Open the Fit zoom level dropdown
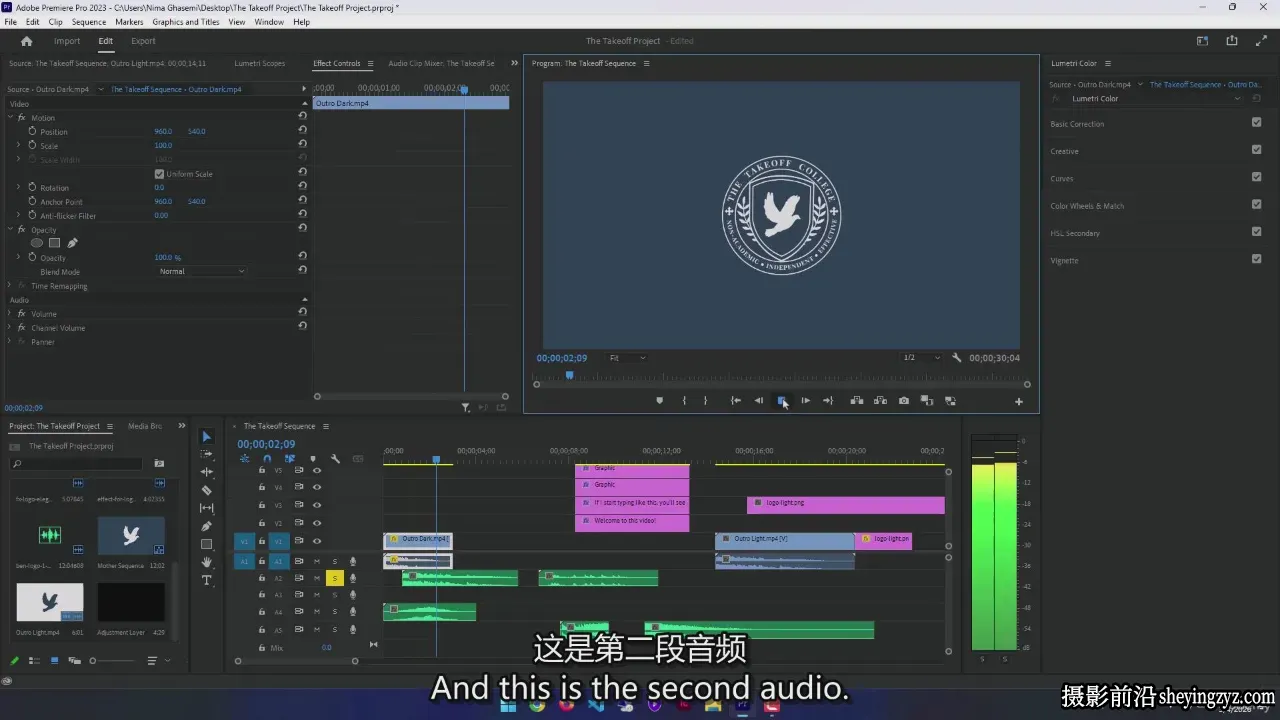Viewport: 1280px width, 720px height. [627, 358]
